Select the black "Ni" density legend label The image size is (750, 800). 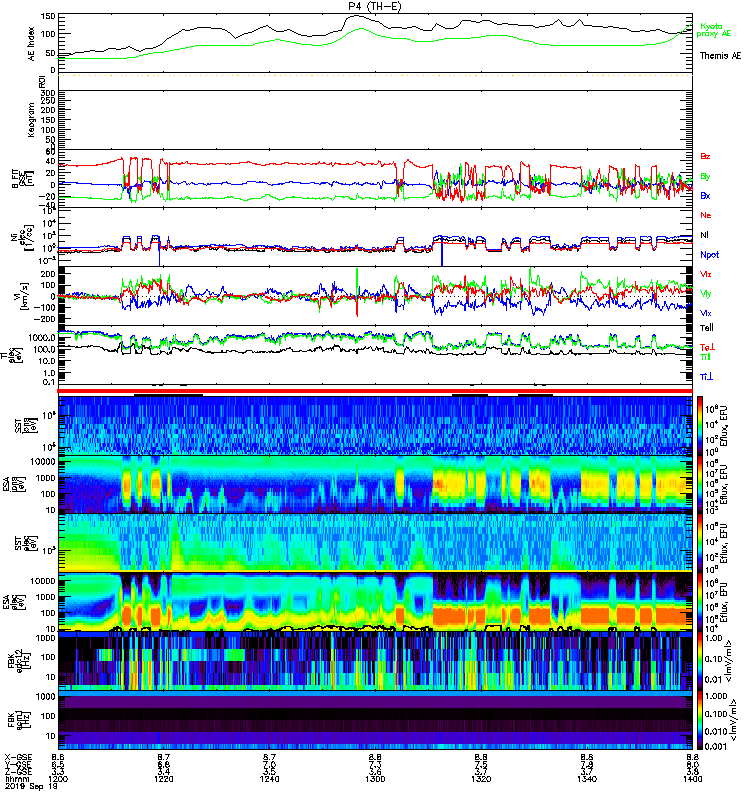pos(705,235)
